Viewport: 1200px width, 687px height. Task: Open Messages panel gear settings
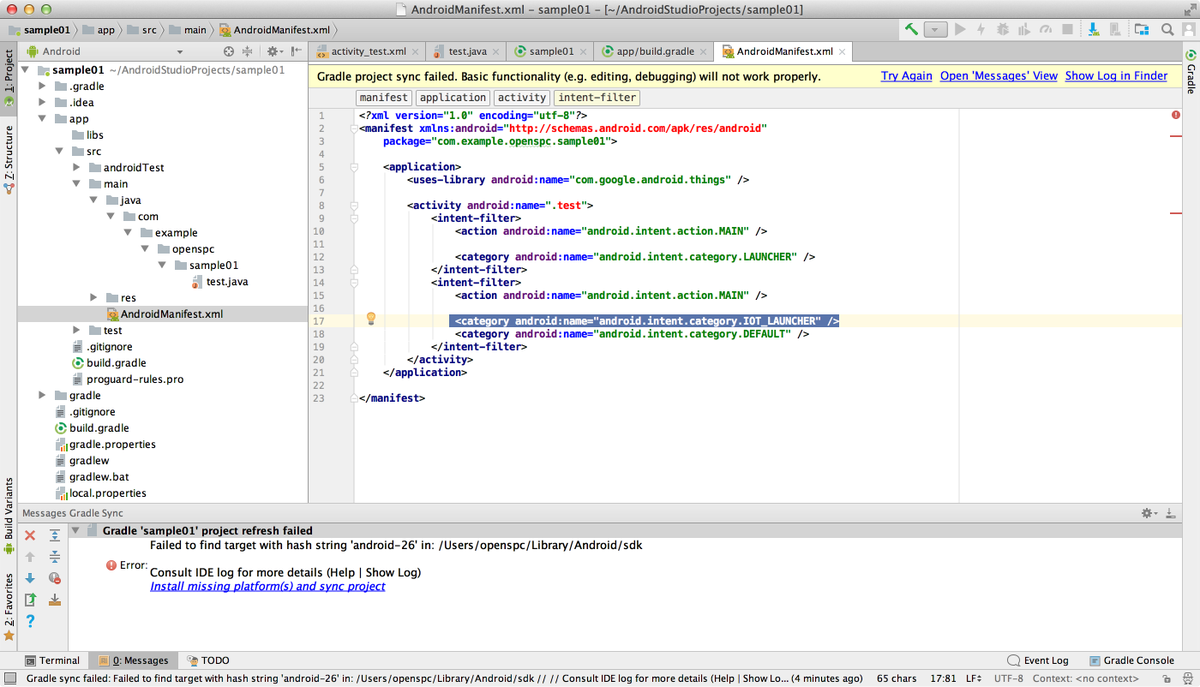1148,513
